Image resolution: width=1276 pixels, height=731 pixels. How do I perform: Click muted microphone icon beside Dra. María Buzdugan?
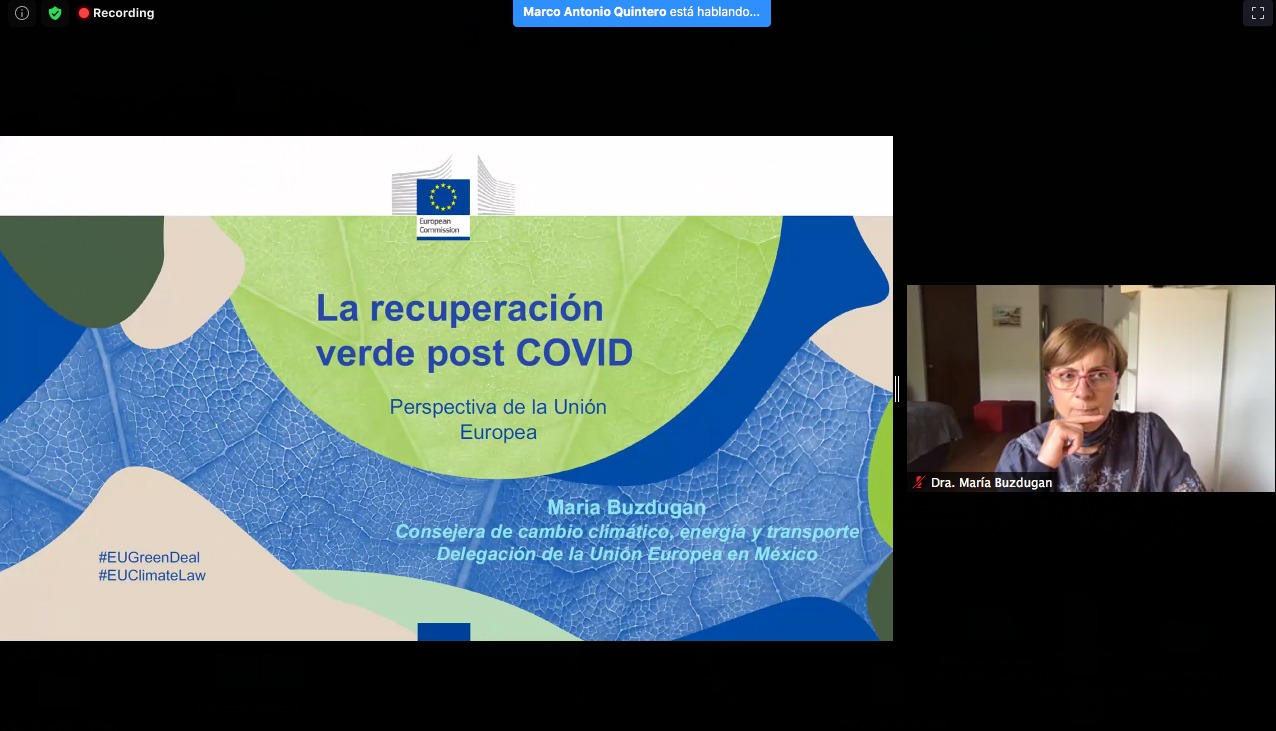(919, 482)
